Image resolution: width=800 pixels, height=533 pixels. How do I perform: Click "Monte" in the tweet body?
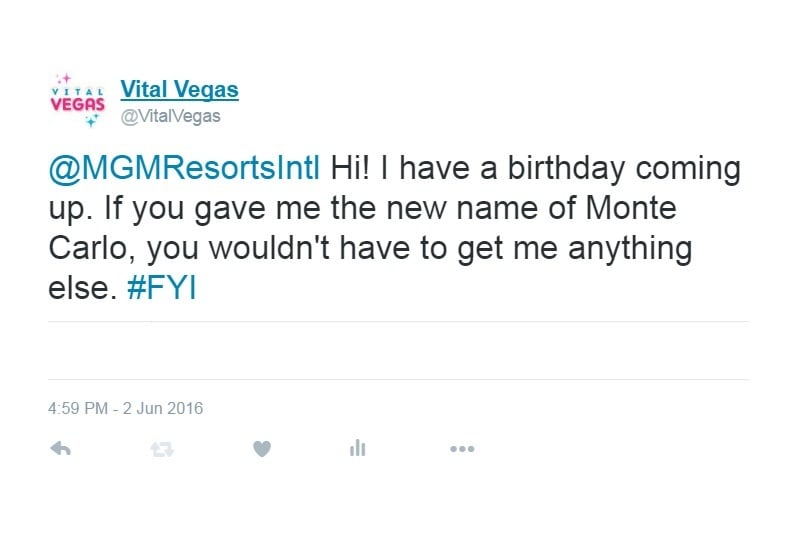(x=631, y=208)
